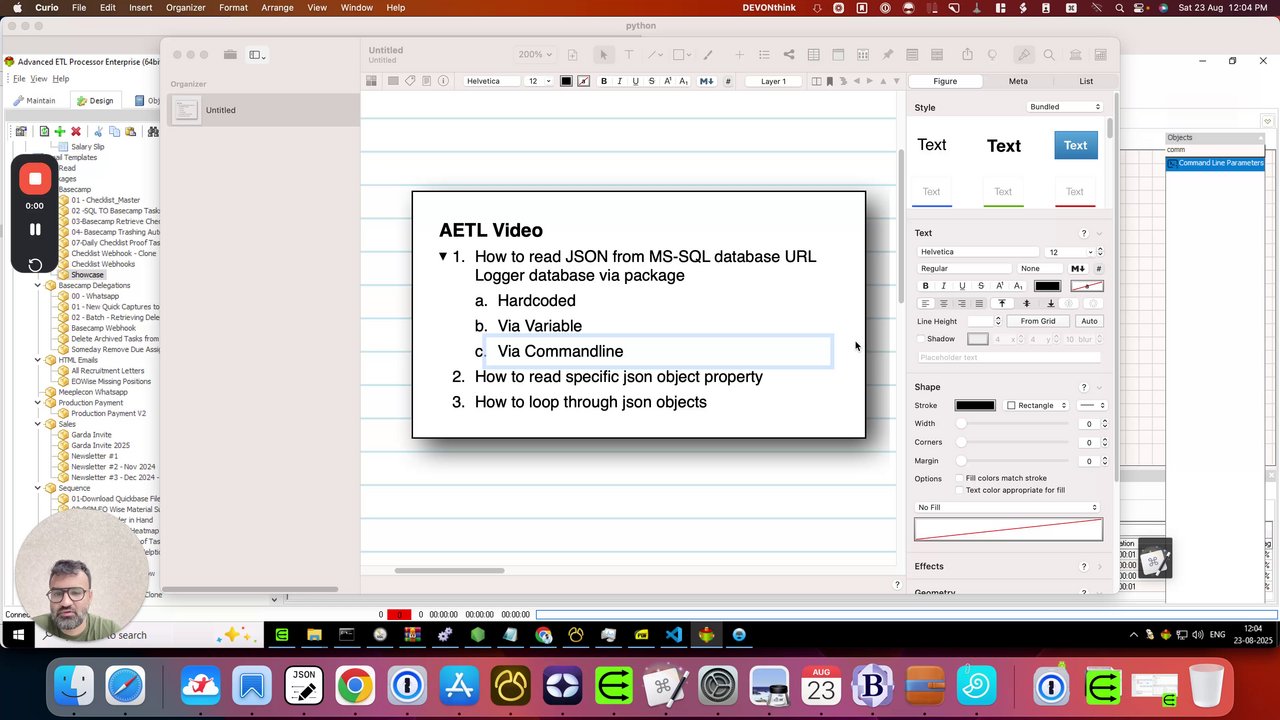This screenshot has width=1280, height=720.
Task: Check Fill colors match stroke
Action: click(960, 478)
